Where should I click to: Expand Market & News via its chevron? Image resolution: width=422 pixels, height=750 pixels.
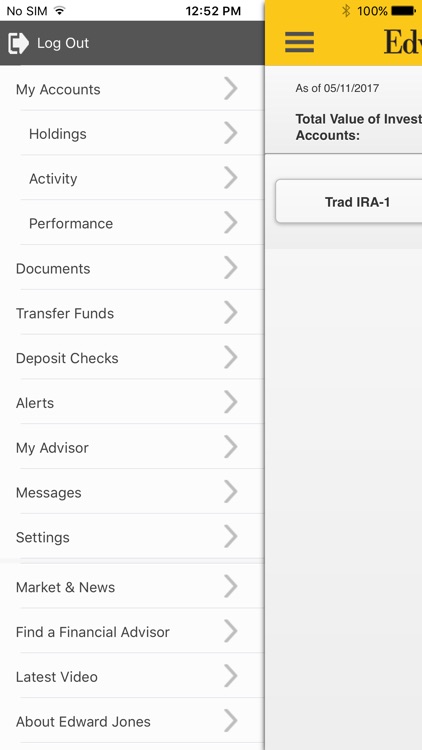point(231,587)
